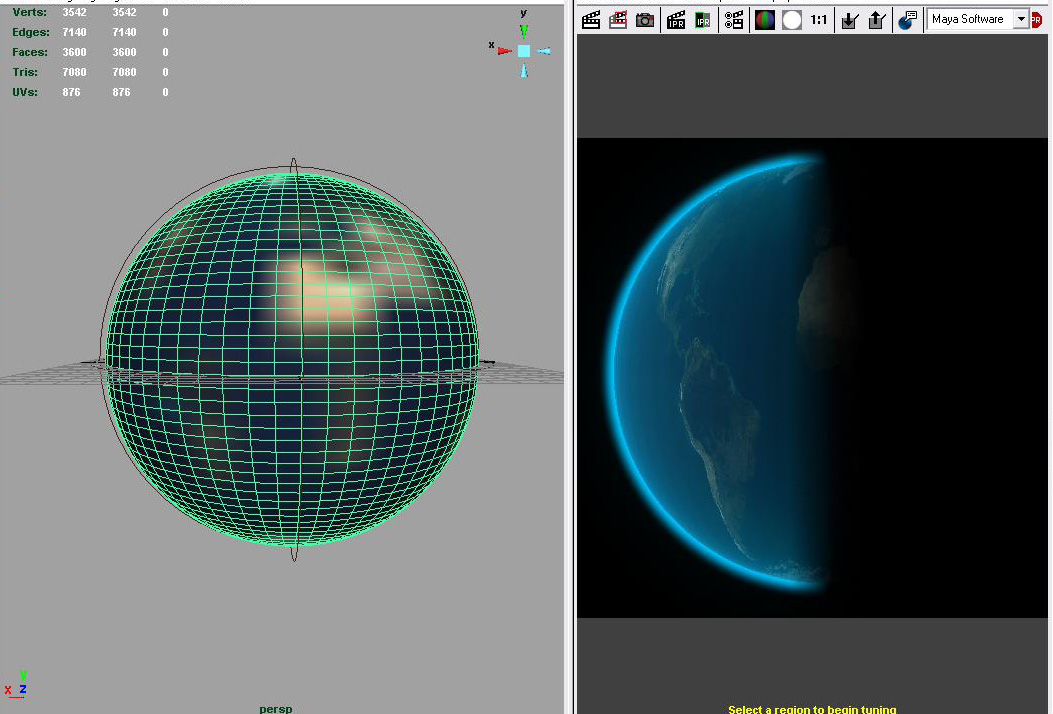Set render view to 1:1 real size
The height and width of the screenshot is (714, 1053).
tap(819, 20)
